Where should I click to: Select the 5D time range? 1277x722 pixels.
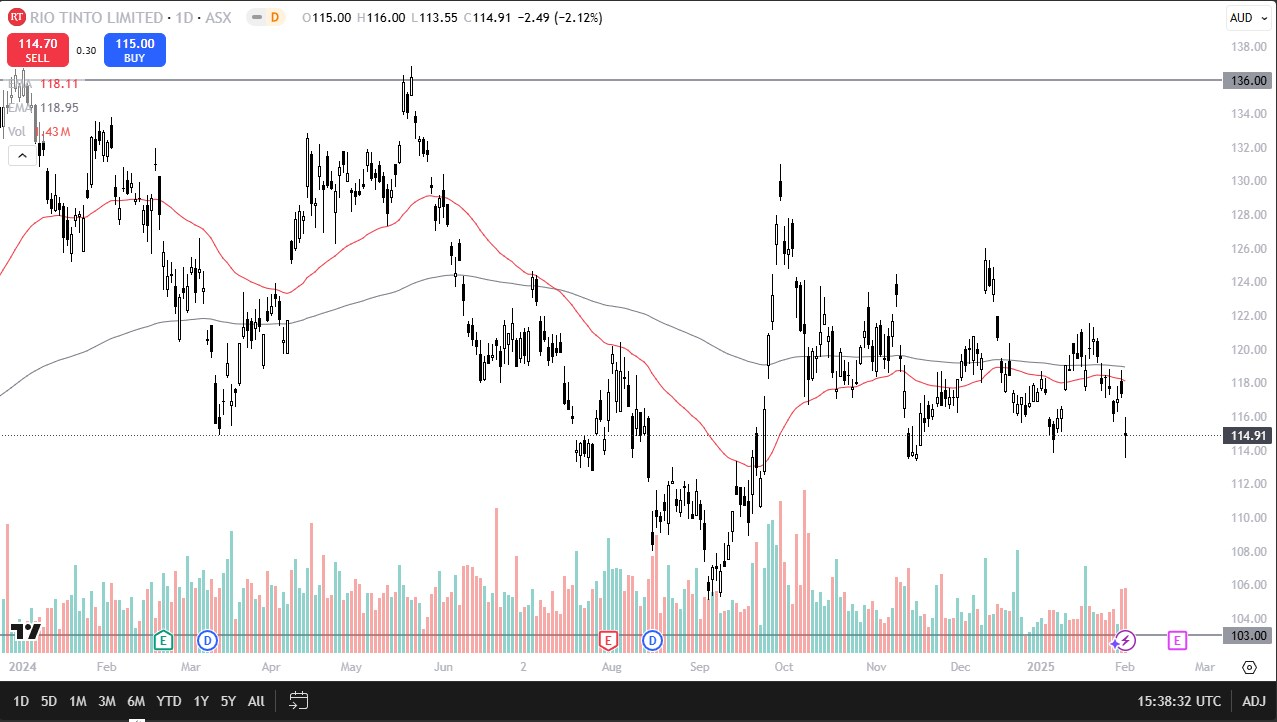[49, 701]
